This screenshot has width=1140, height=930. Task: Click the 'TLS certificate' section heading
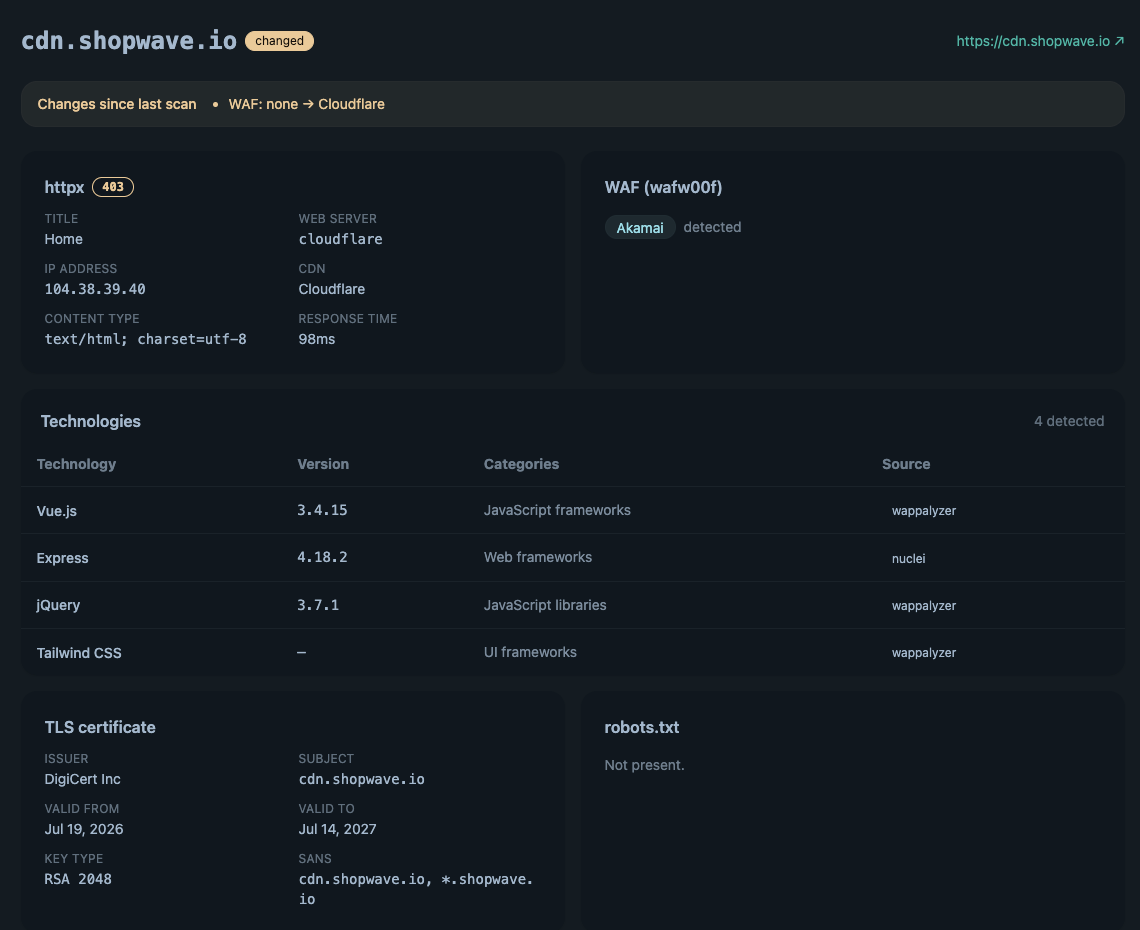tap(100, 728)
